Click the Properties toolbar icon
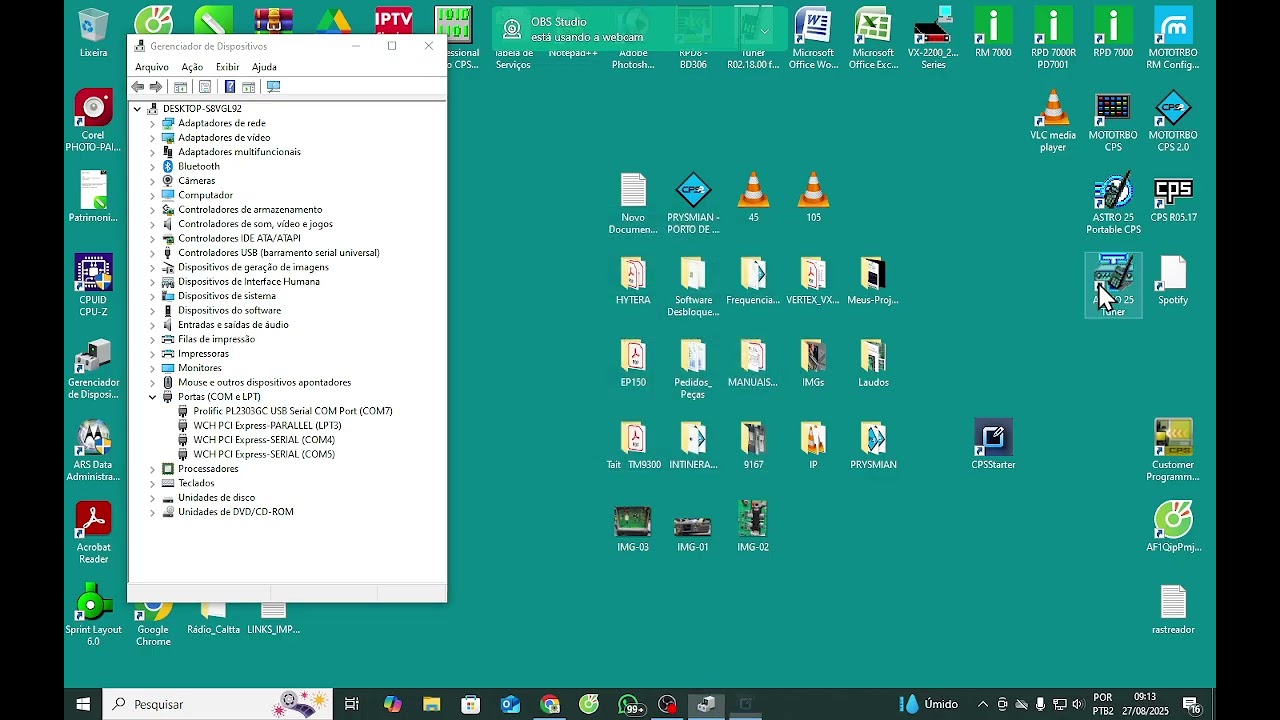The width and height of the screenshot is (1280, 720). click(205, 87)
